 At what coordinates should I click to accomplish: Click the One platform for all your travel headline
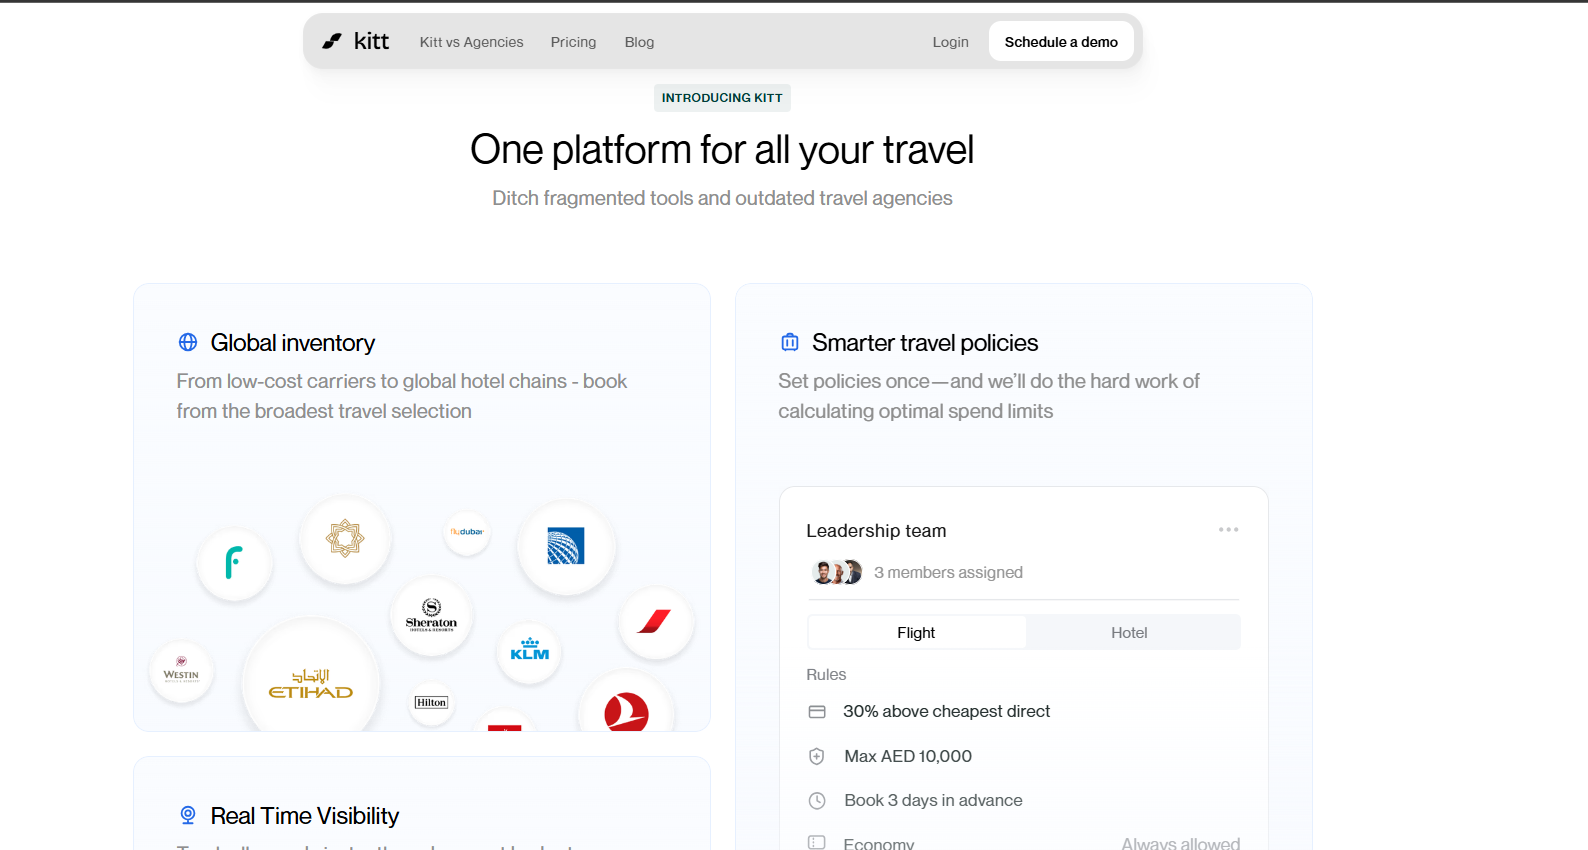pos(722,150)
